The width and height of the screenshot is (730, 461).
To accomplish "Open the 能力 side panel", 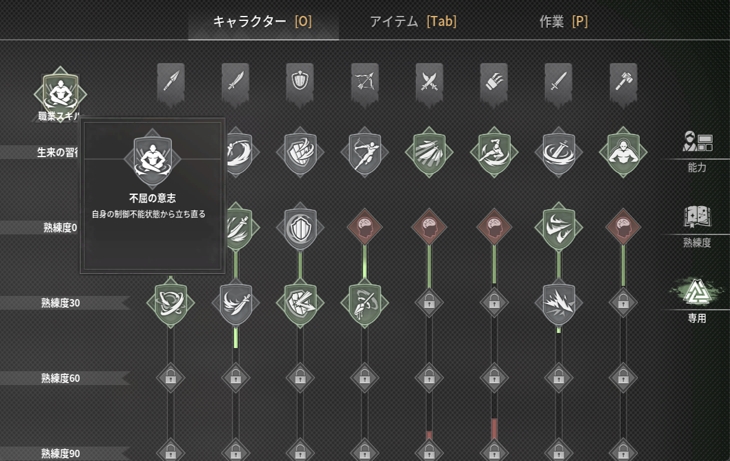I will [x=697, y=151].
